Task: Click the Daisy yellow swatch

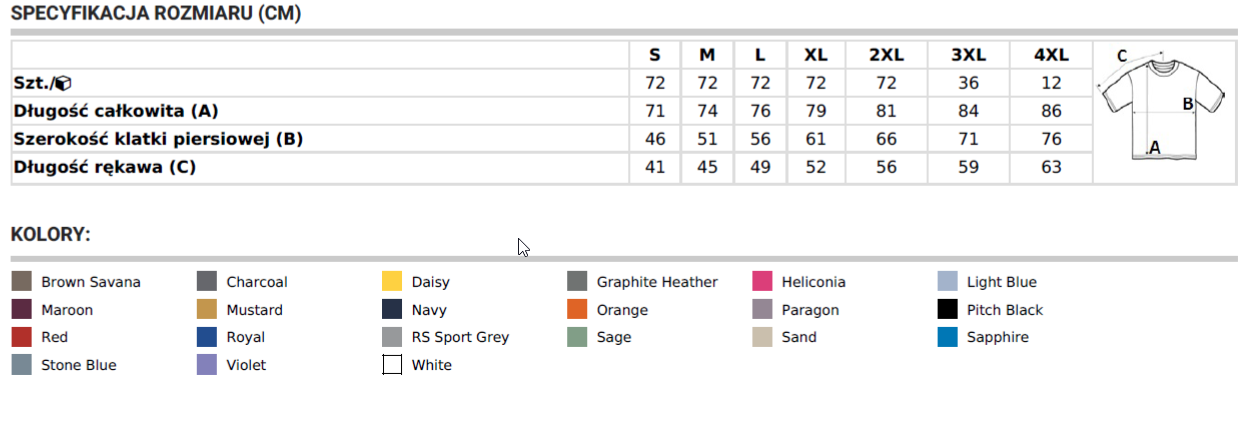Action: coord(392,282)
